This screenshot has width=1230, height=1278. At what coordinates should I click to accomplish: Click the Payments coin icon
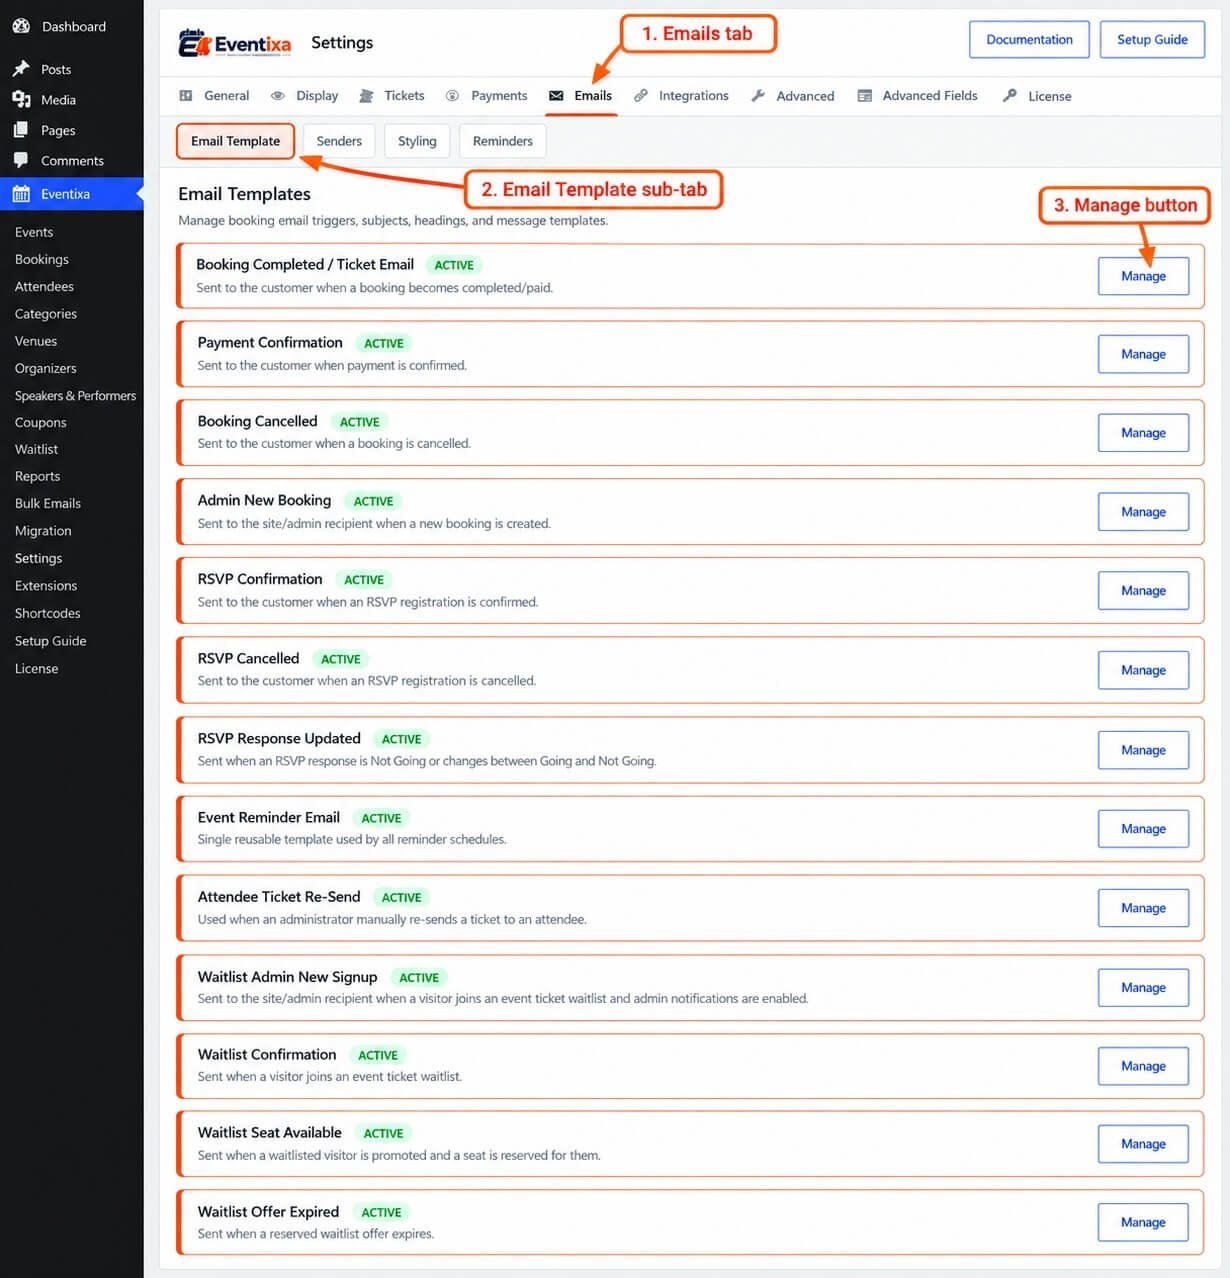click(x=452, y=96)
